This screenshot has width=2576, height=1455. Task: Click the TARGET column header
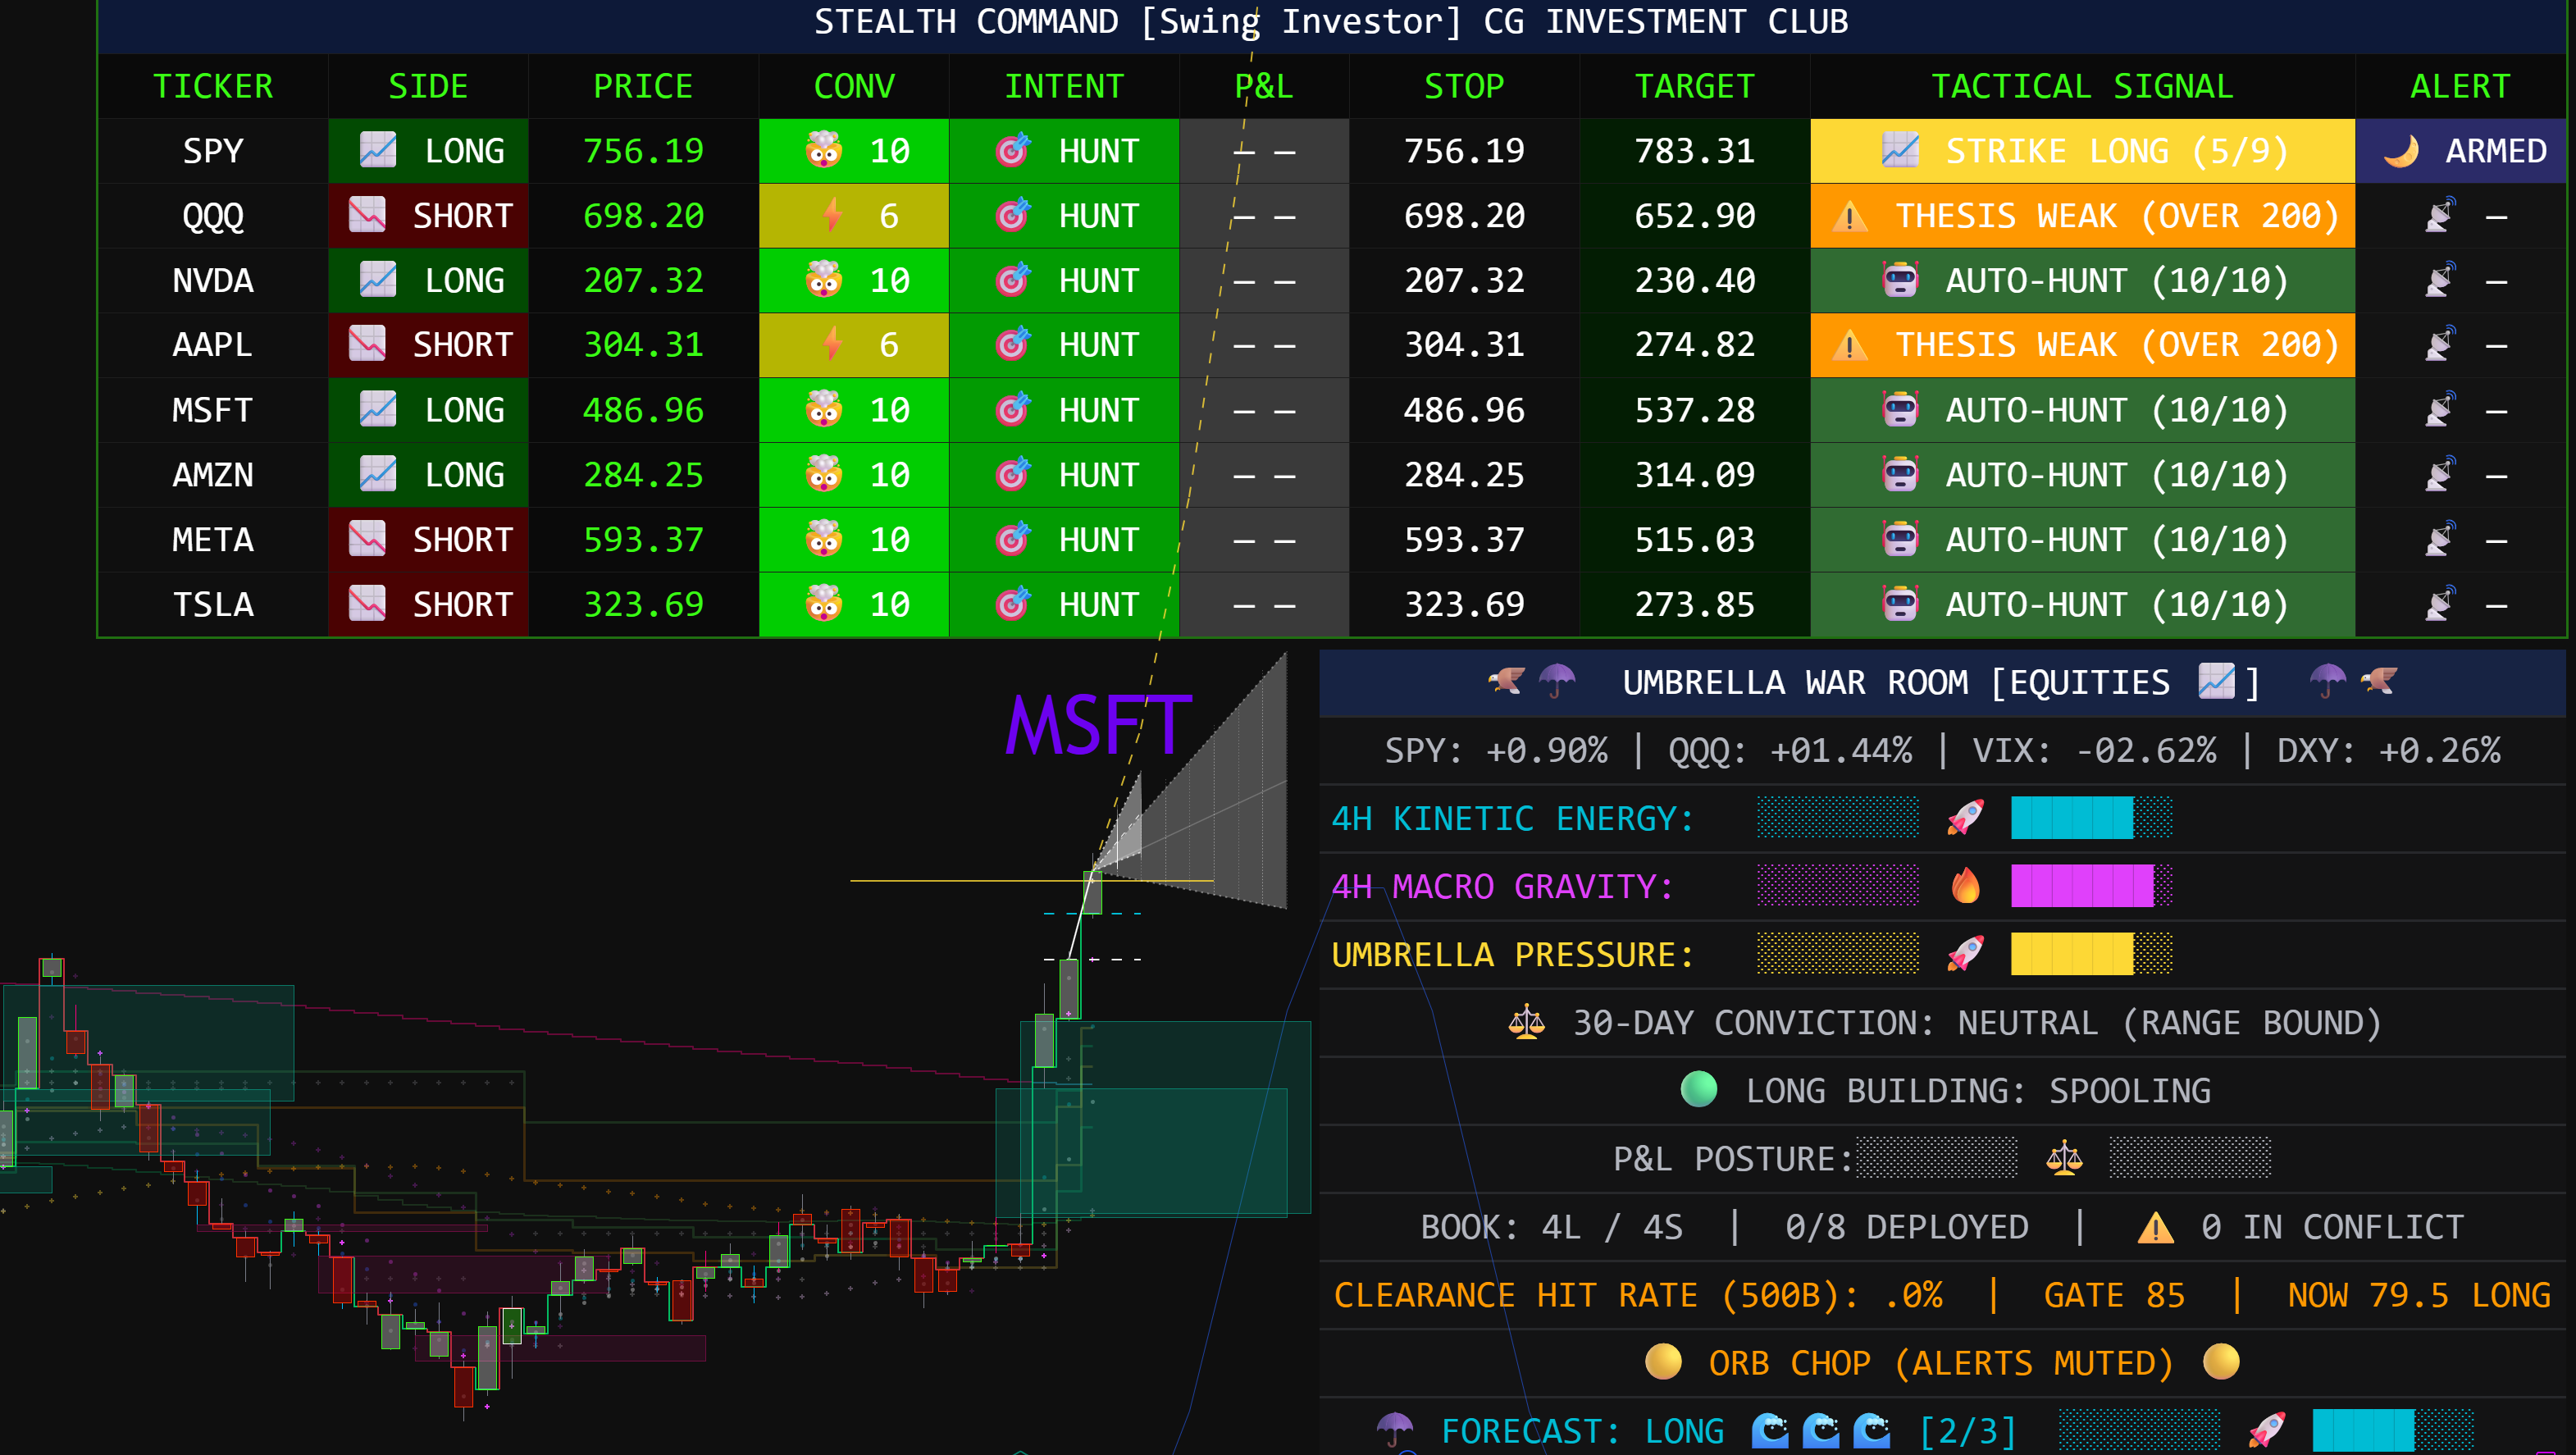tap(1695, 87)
